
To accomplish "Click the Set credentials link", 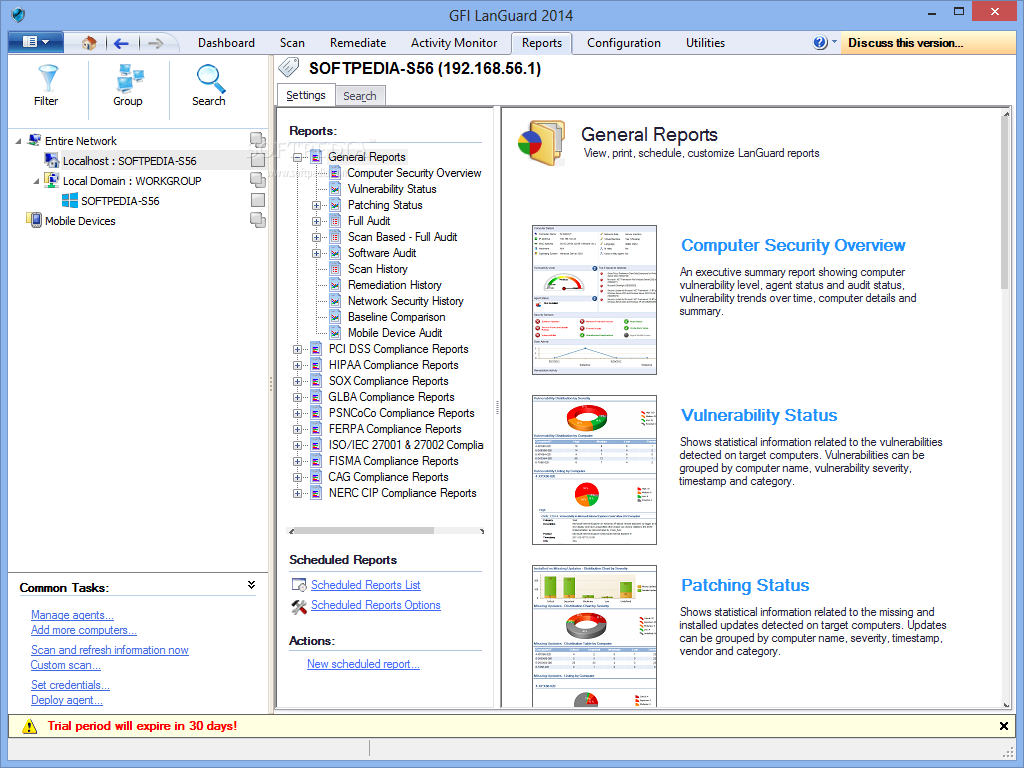I will (x=71, y=684).
